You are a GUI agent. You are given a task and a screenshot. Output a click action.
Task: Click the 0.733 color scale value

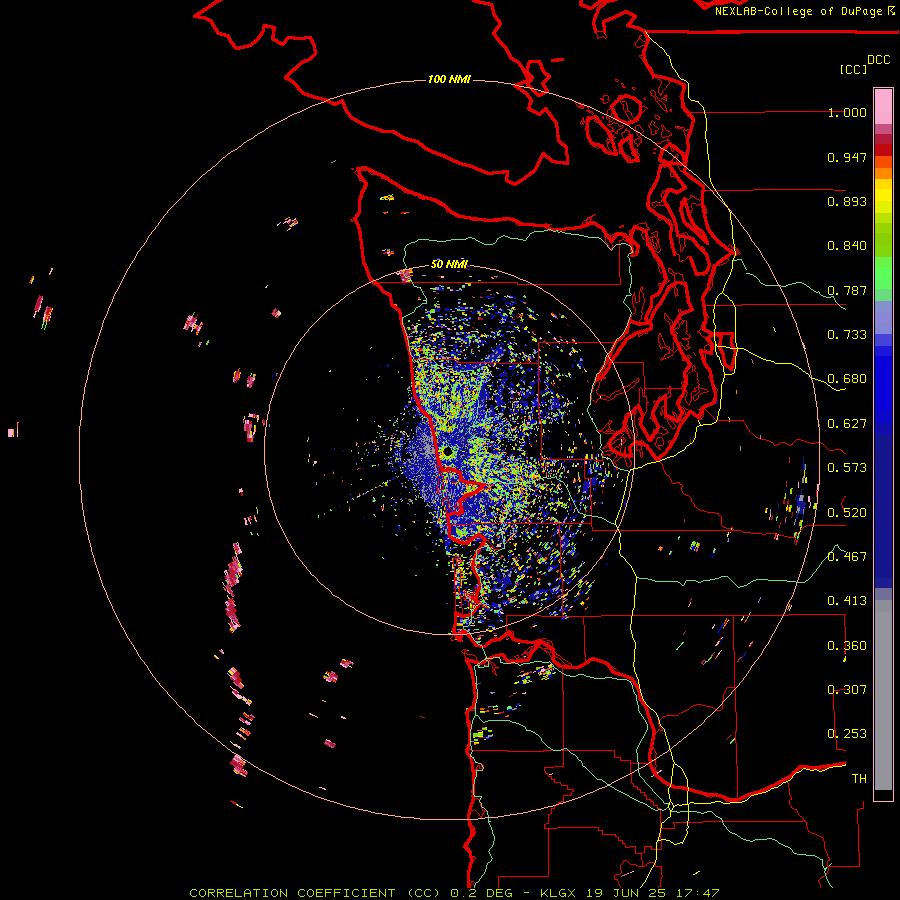(x=847, y=335)
